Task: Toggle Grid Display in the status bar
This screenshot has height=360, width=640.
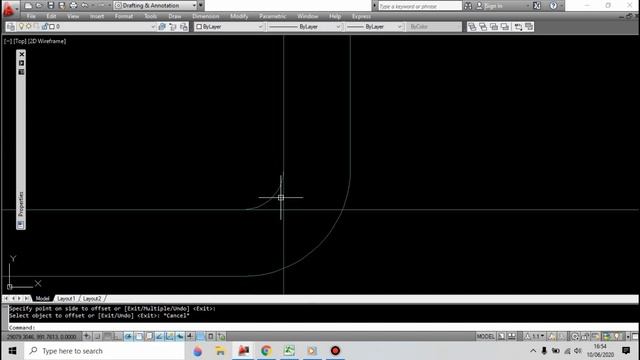Action: coord(107,336)
